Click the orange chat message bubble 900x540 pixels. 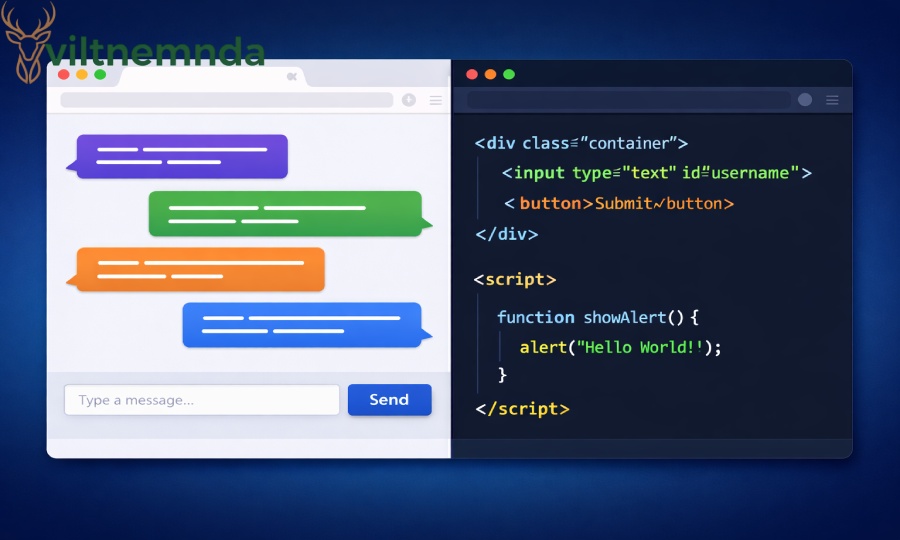(196, 269)
